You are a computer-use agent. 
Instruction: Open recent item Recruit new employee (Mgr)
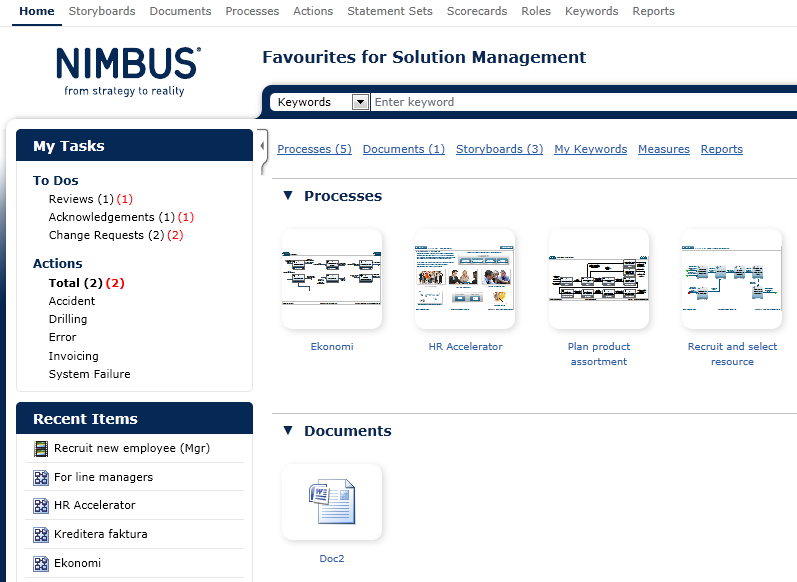click(x=132, y=448)
